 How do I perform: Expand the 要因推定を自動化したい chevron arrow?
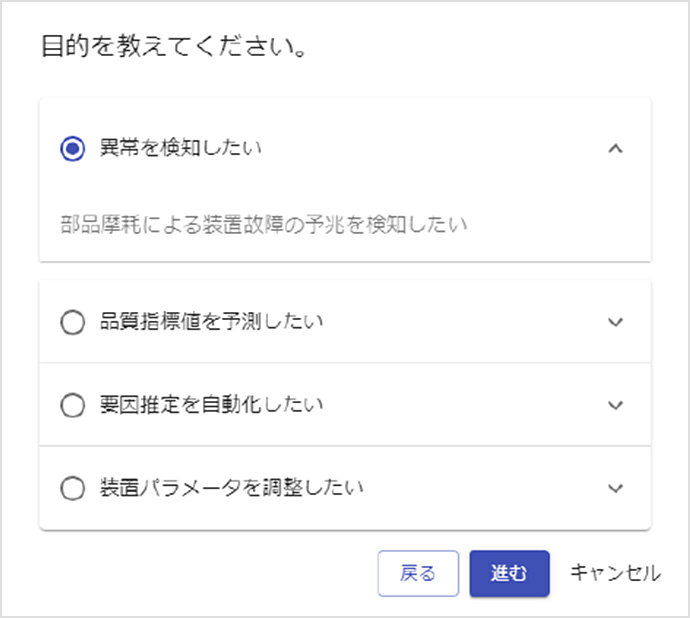tap(616, 405)
